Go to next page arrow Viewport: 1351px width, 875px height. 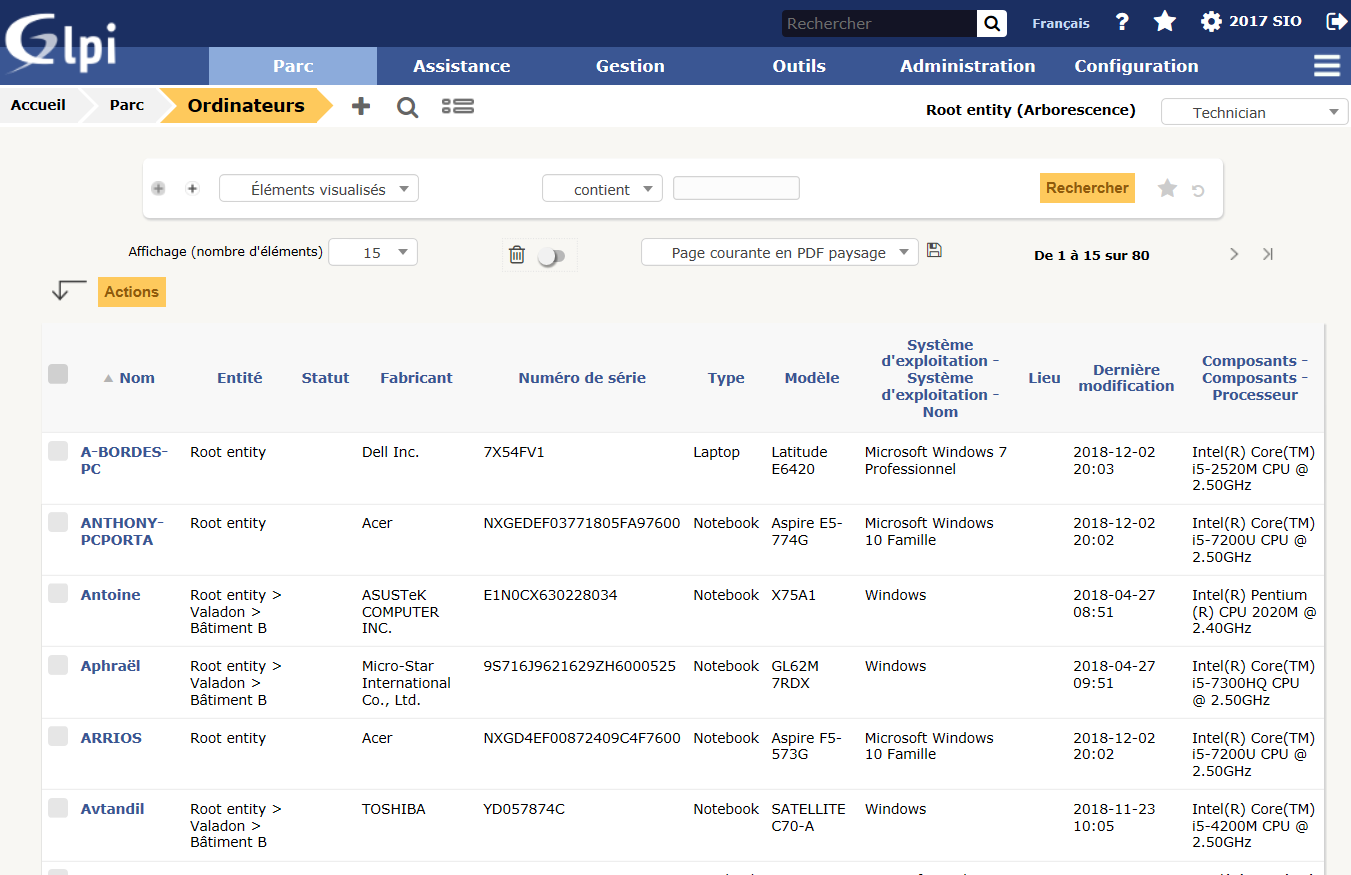[1234, 254]
